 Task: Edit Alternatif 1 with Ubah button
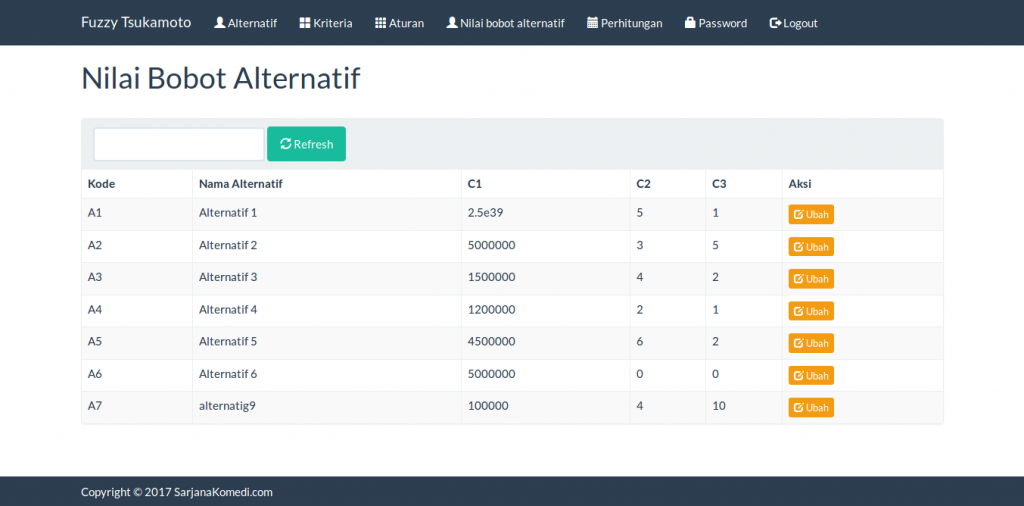click(811, 214)
